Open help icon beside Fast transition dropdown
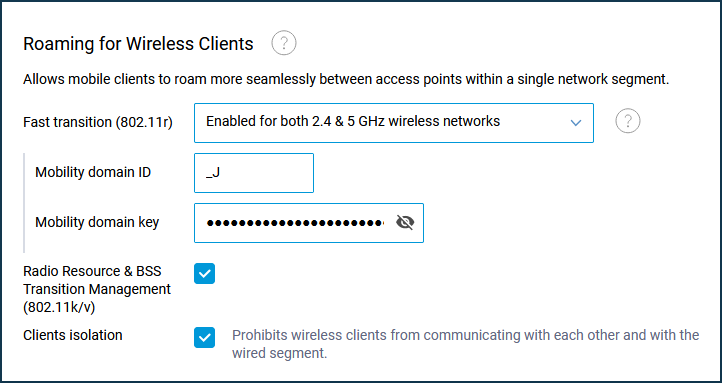This screenshot has width=722, height=383. [628, 122]
